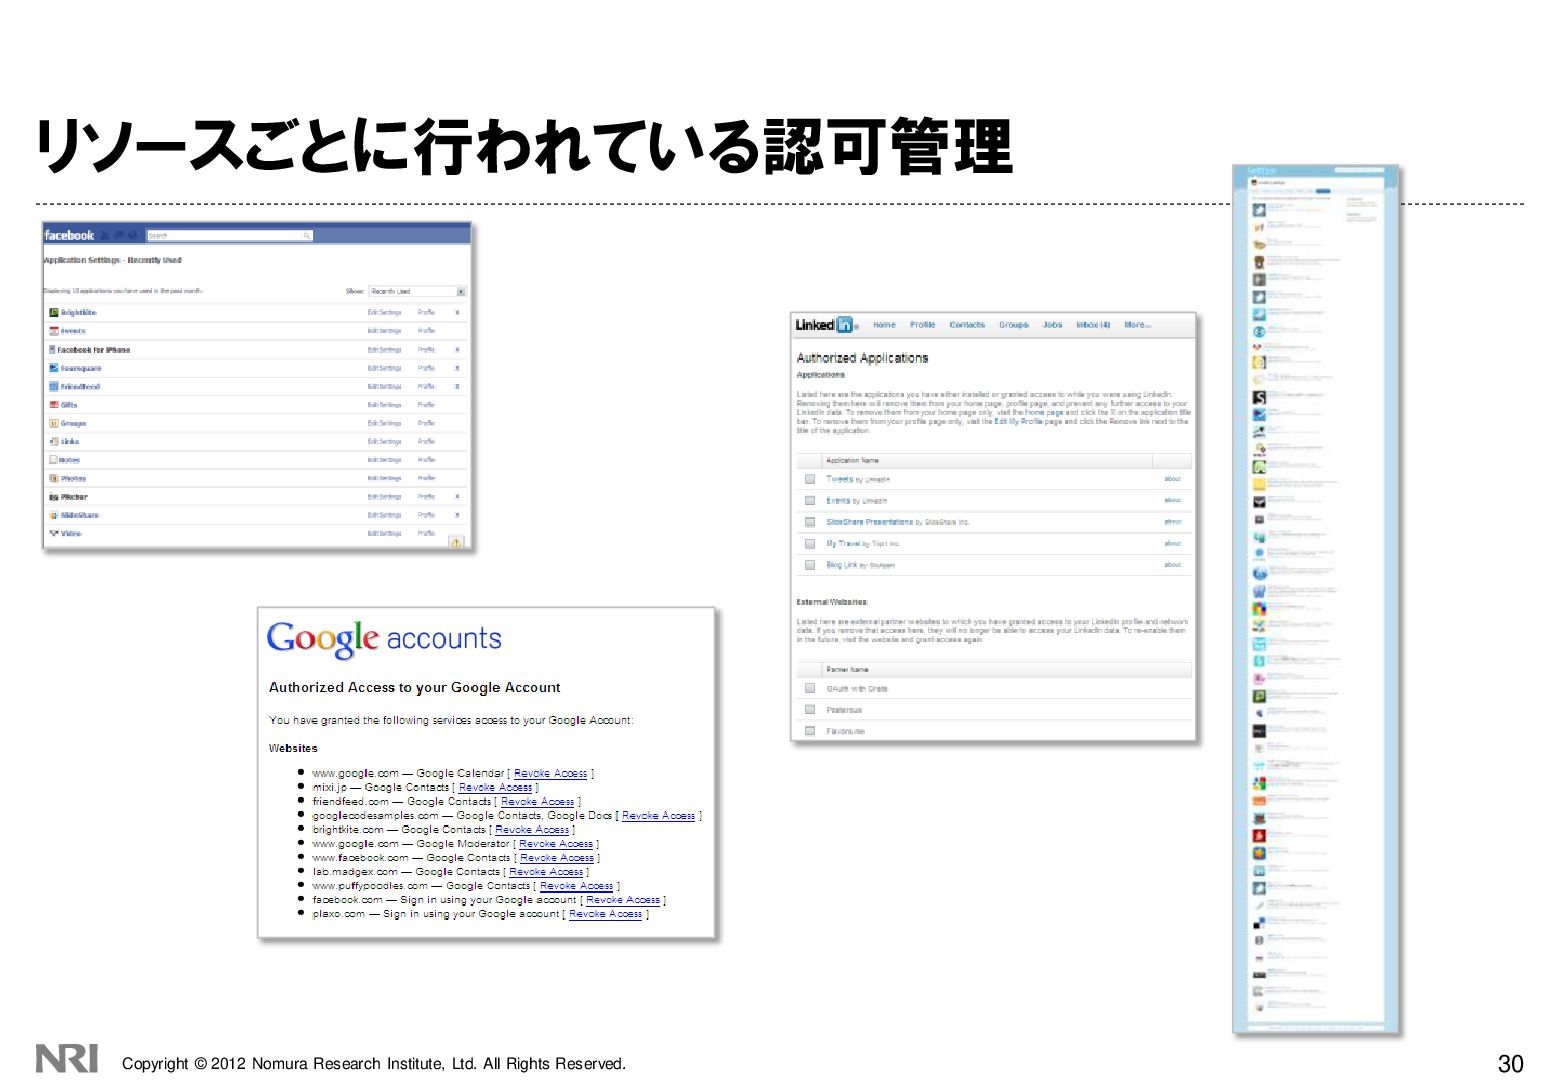Image resolution: width=1560 pixels, height=1080 pixels.
Task: Open LinkedIn Inbox (4) tab
Action: coord(1093,325)
